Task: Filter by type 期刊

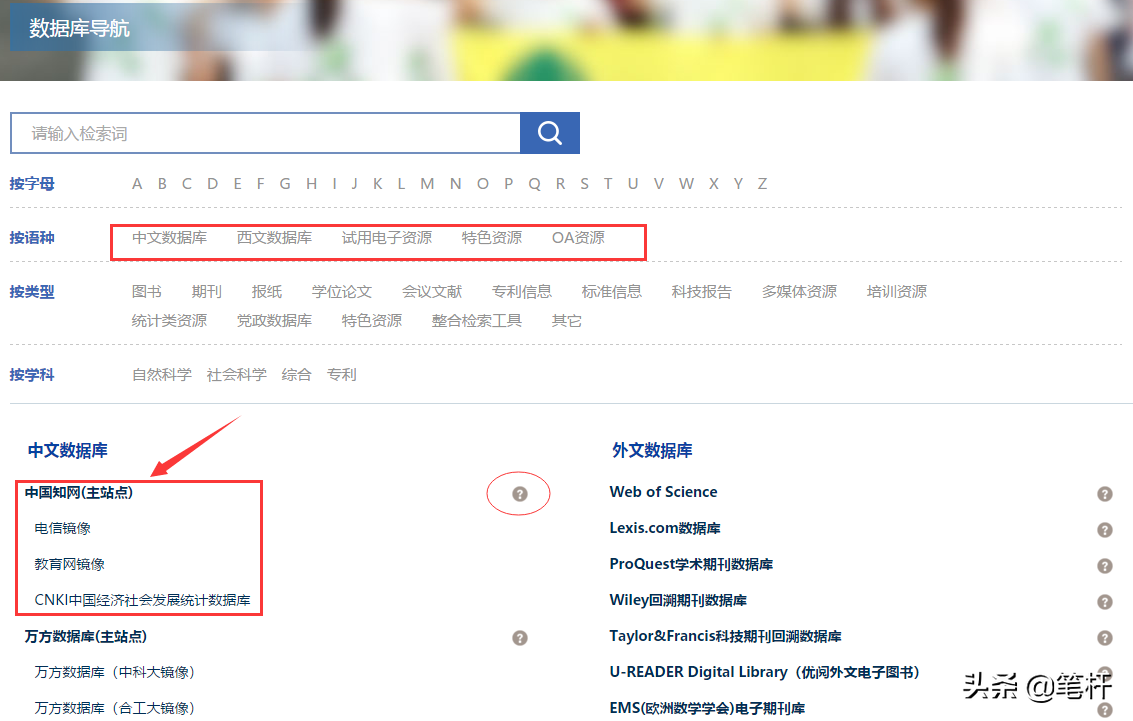Action: pos(207,292)
